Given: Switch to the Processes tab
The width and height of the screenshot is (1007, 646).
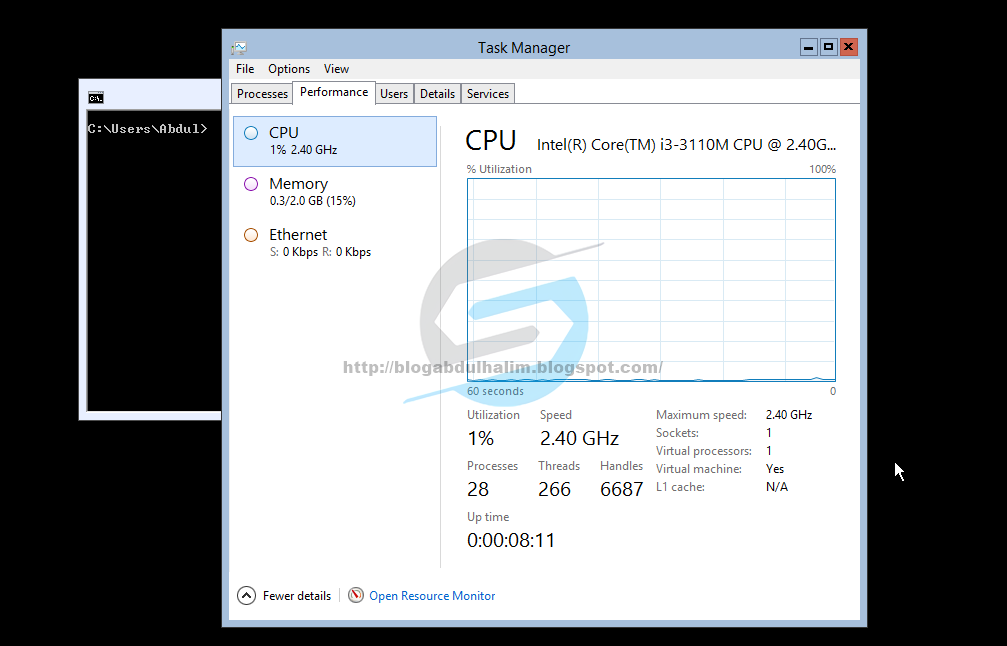Looking at the screenshot, I should pos(262,94).
